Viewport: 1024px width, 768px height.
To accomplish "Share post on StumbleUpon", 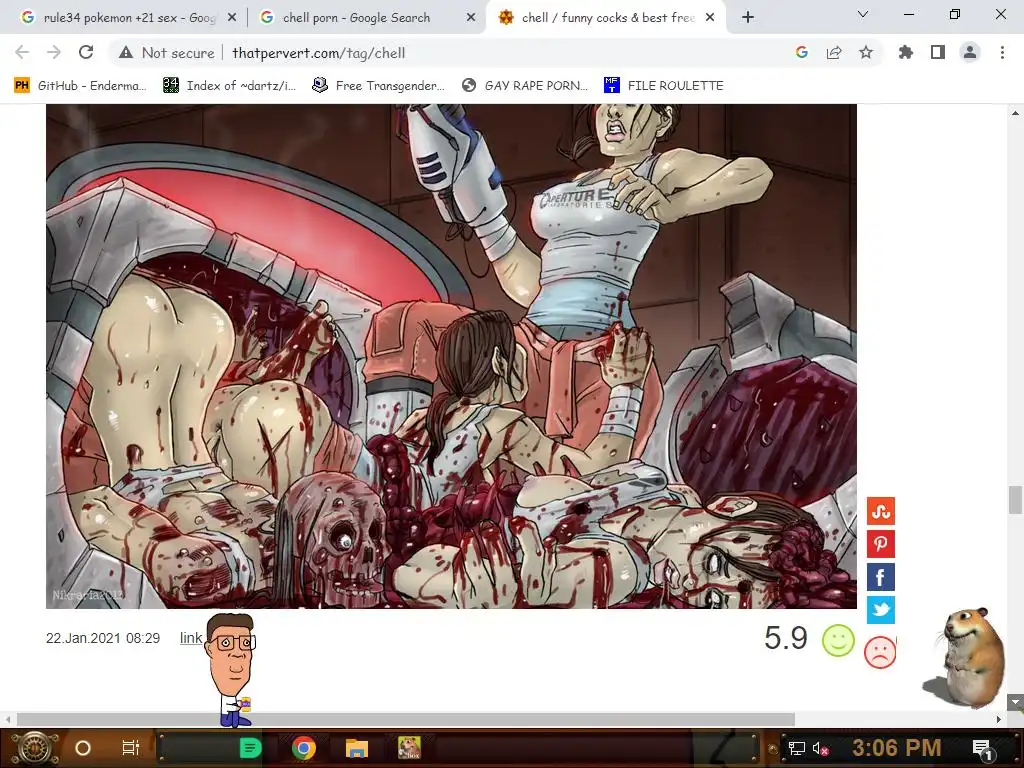I will coord(880,511).
